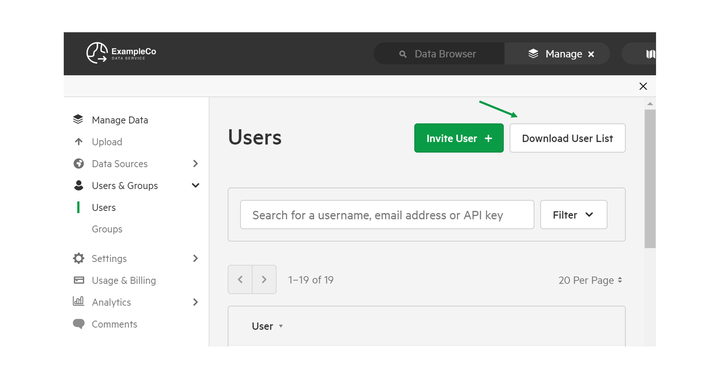Open the Data Browser tab
The height and width of the screenshot is (379, 720).
pyautogui.click(x=439, y=54)
